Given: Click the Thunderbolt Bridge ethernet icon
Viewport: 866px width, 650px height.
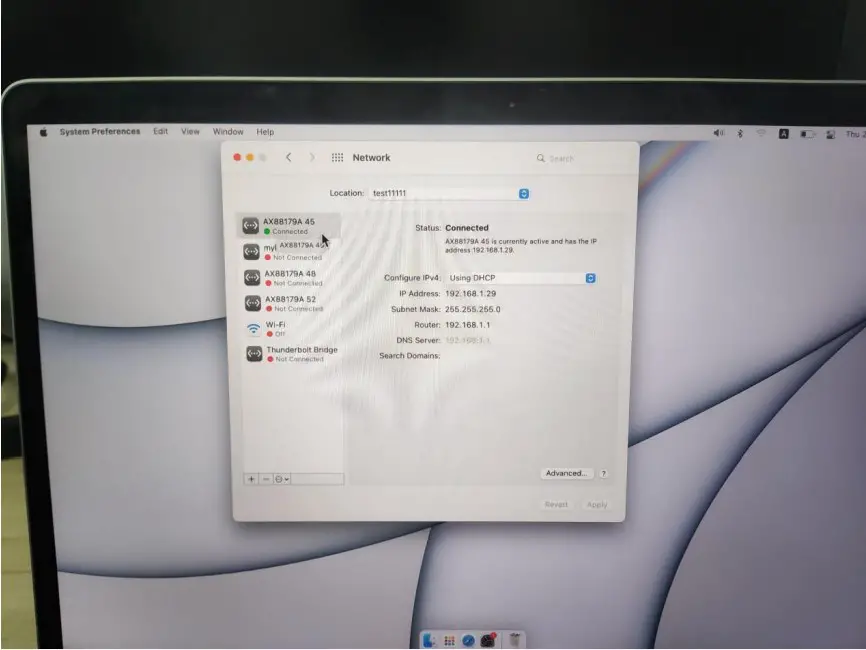Looking at the screenshot, I should (254, 353).
